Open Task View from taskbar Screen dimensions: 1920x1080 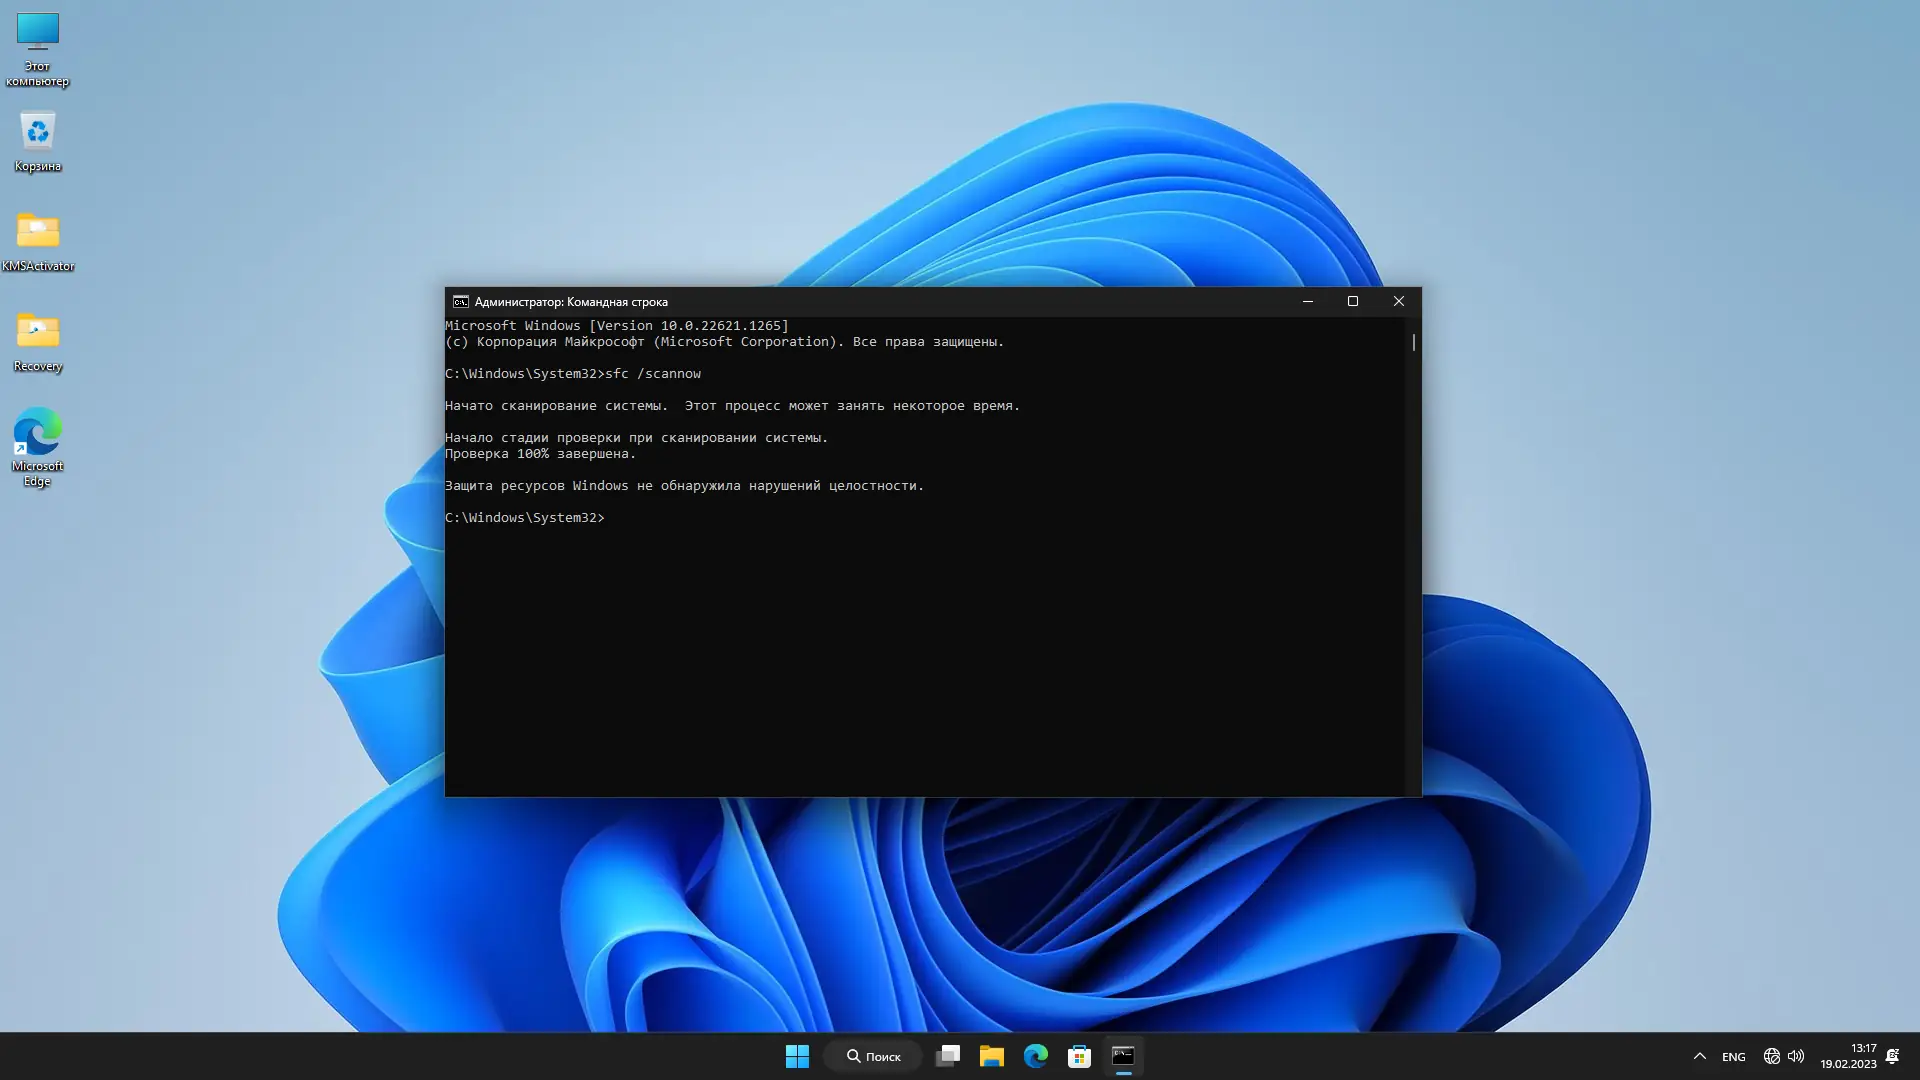(x=947, y=1056)
